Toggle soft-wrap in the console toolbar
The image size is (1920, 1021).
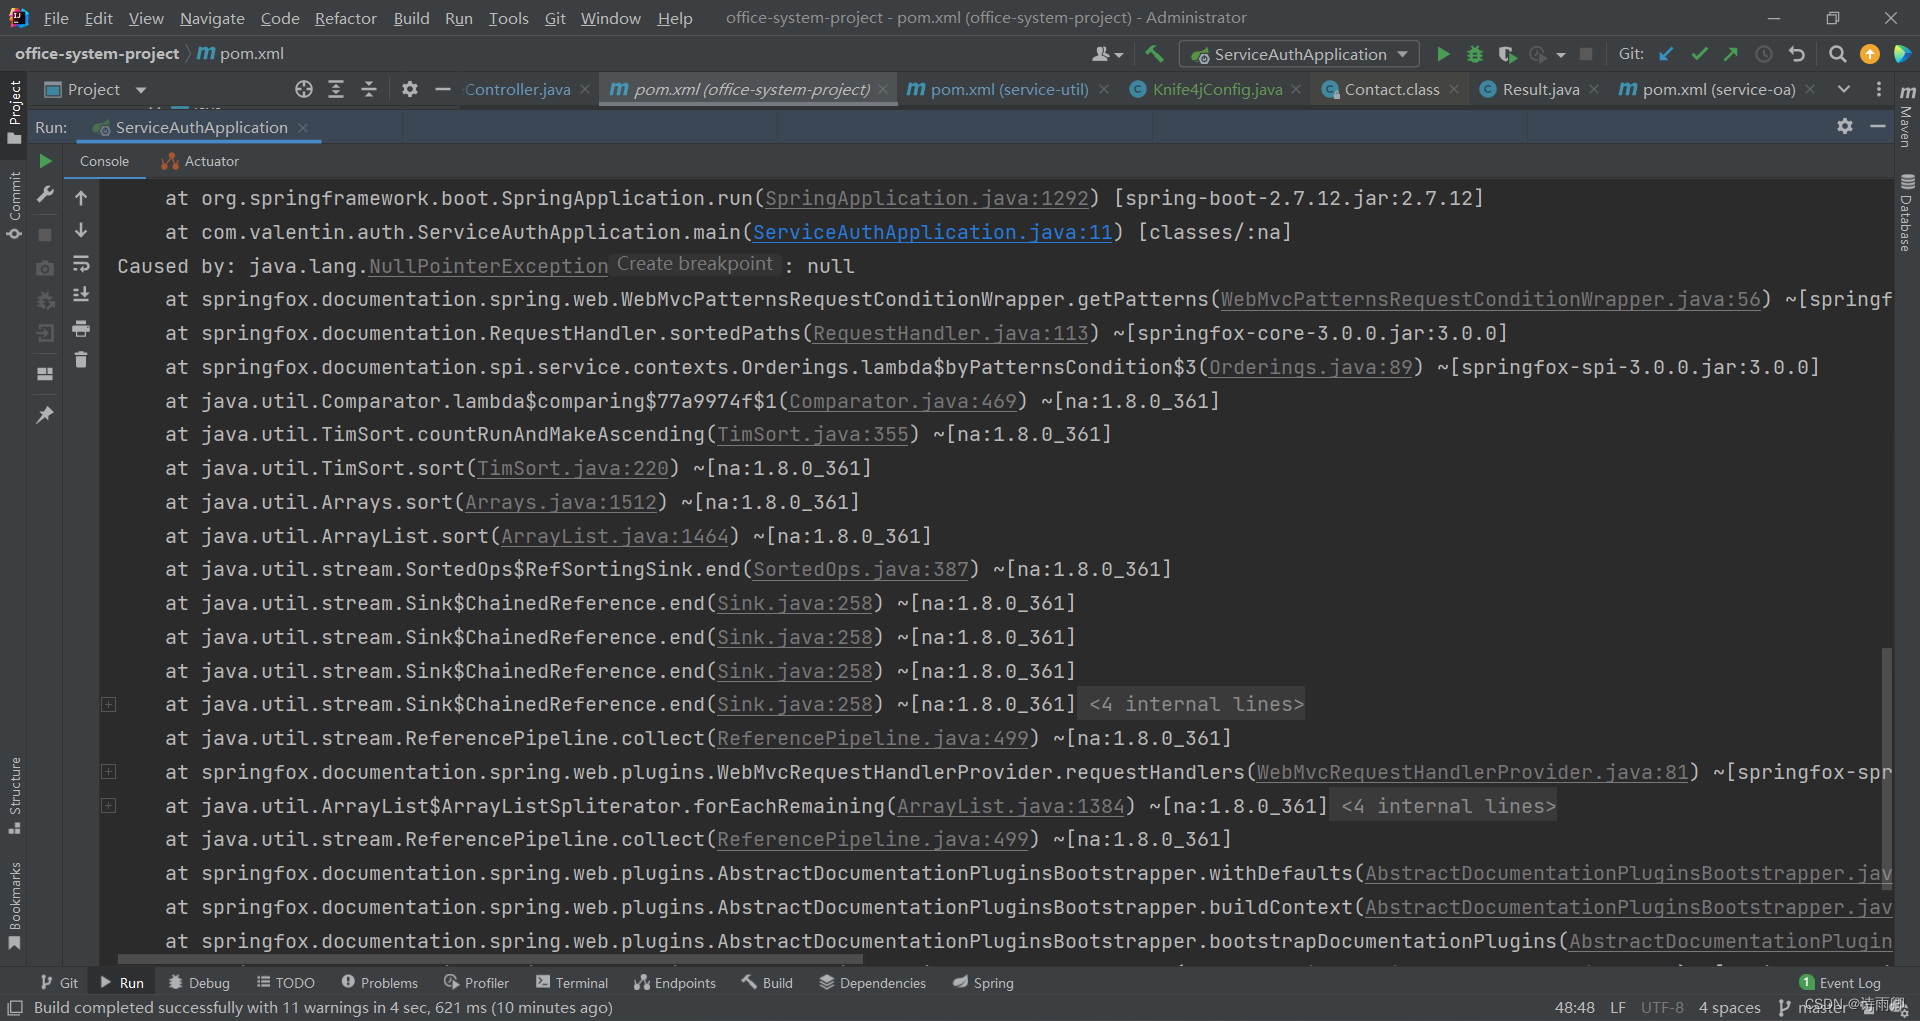point(81,264)
